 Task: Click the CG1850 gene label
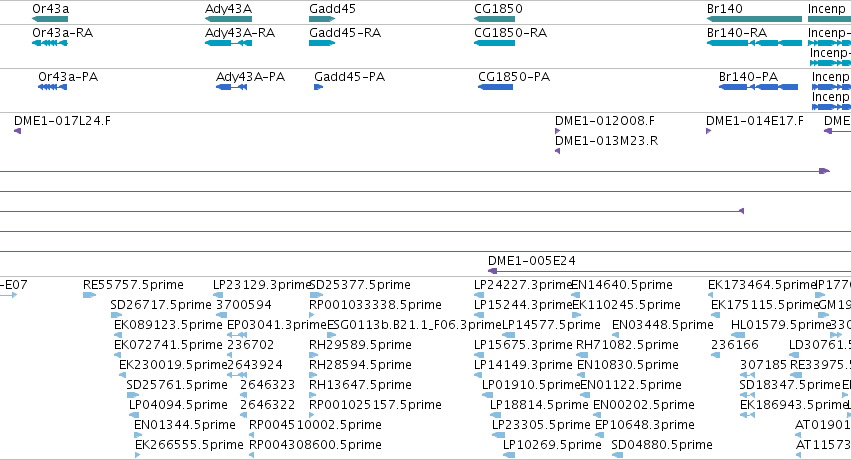[498, 9]
